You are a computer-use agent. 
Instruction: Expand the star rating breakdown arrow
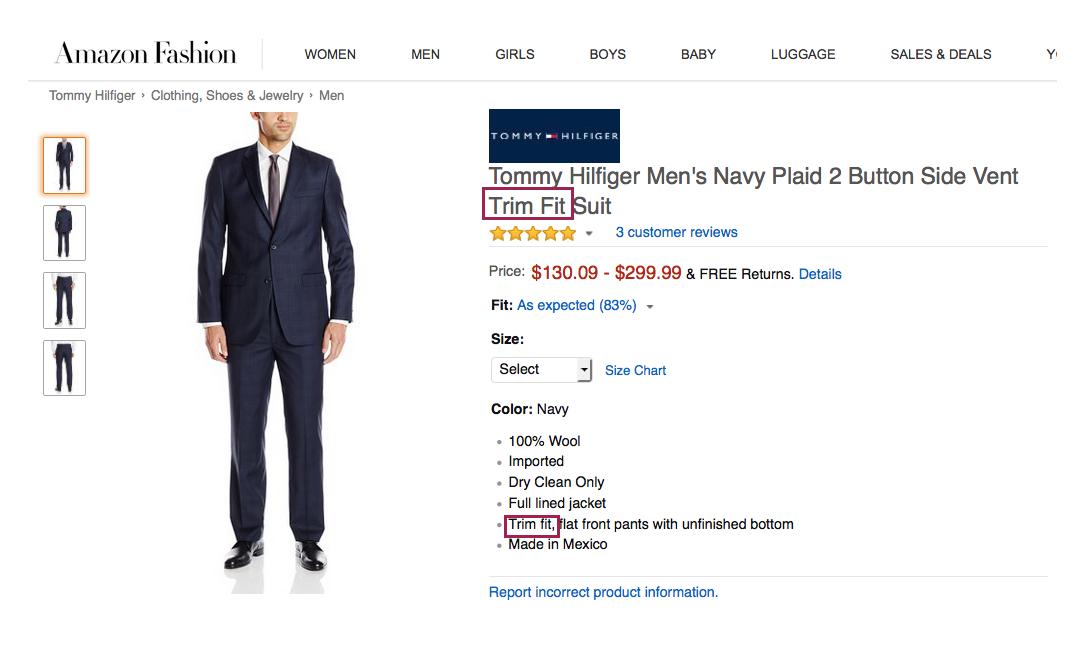tap(589, 234)
